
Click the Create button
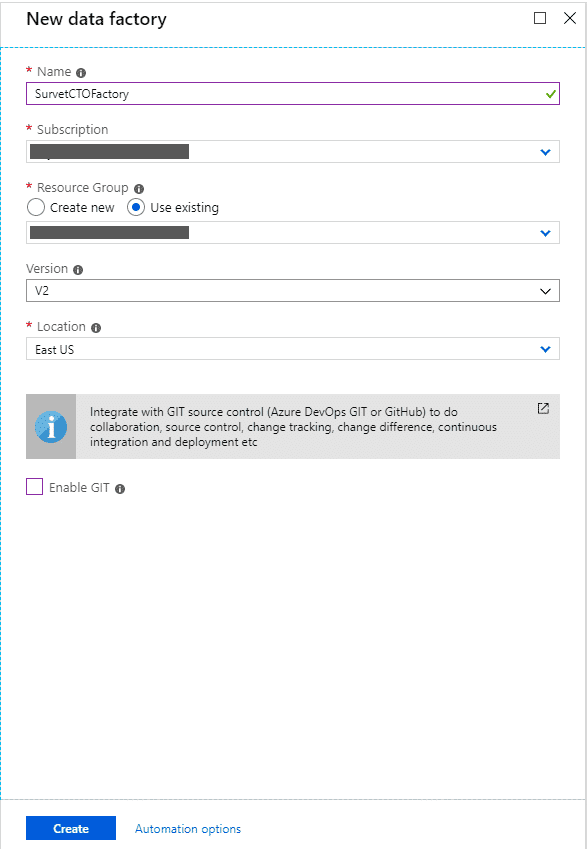coord(71,828)
